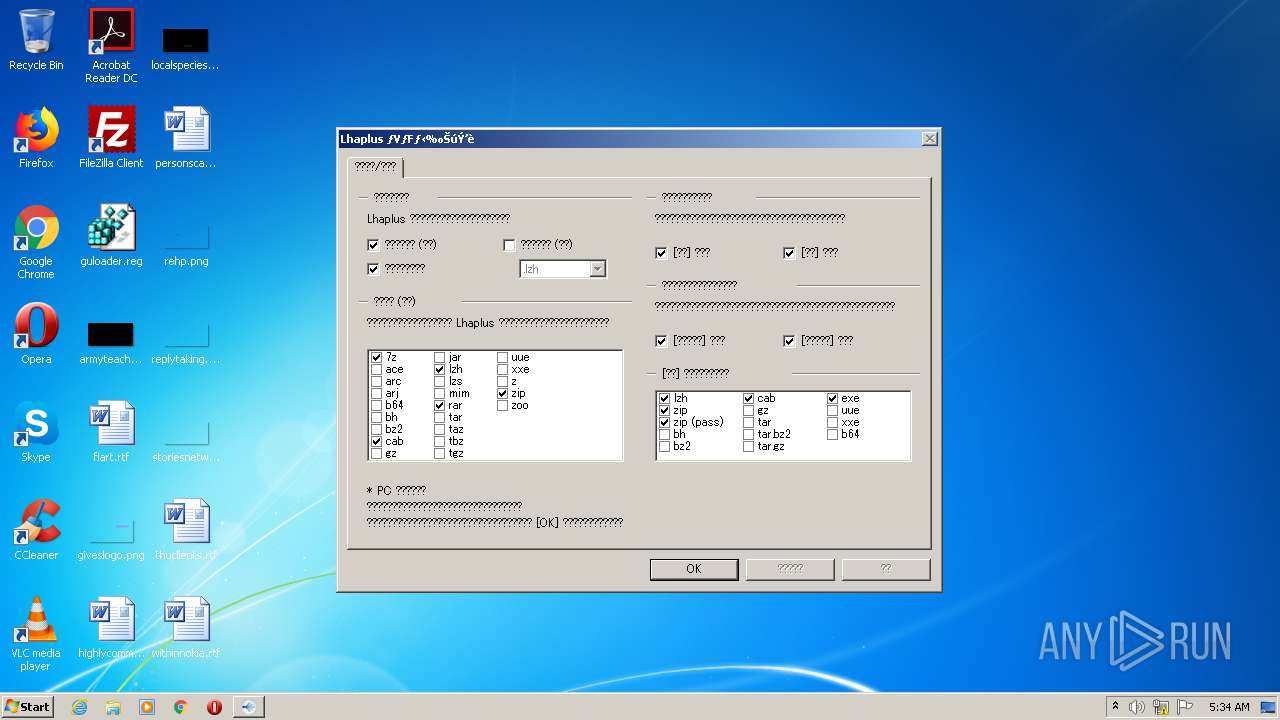Open the Opera desktop shortcut
The image size is (1280, 720).
point(36,334)
